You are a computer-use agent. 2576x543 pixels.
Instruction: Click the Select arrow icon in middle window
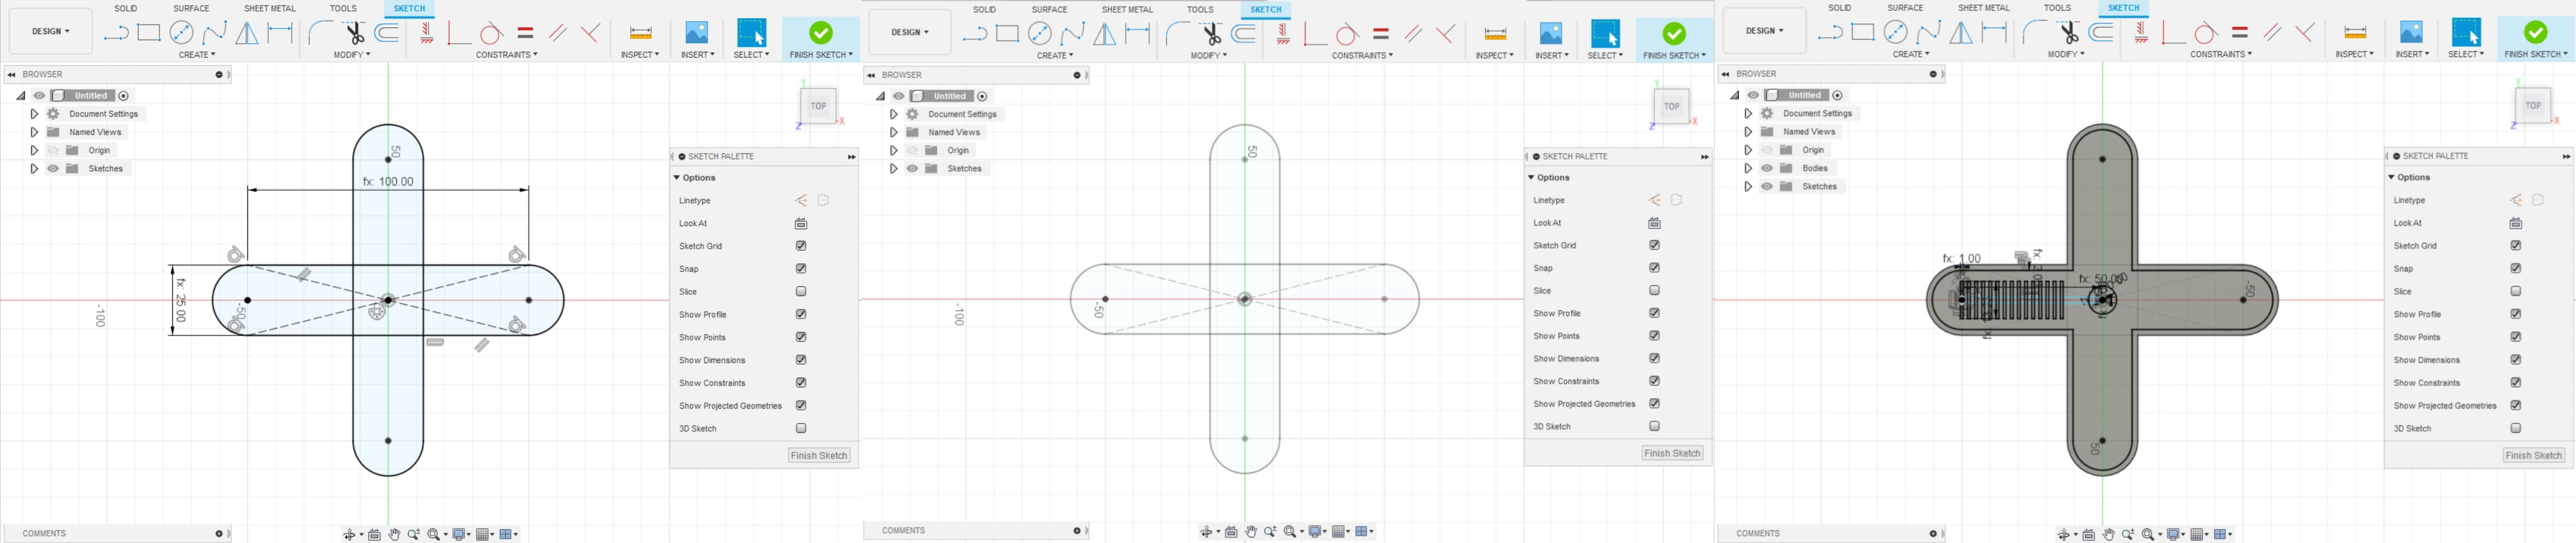point(1605,33)
